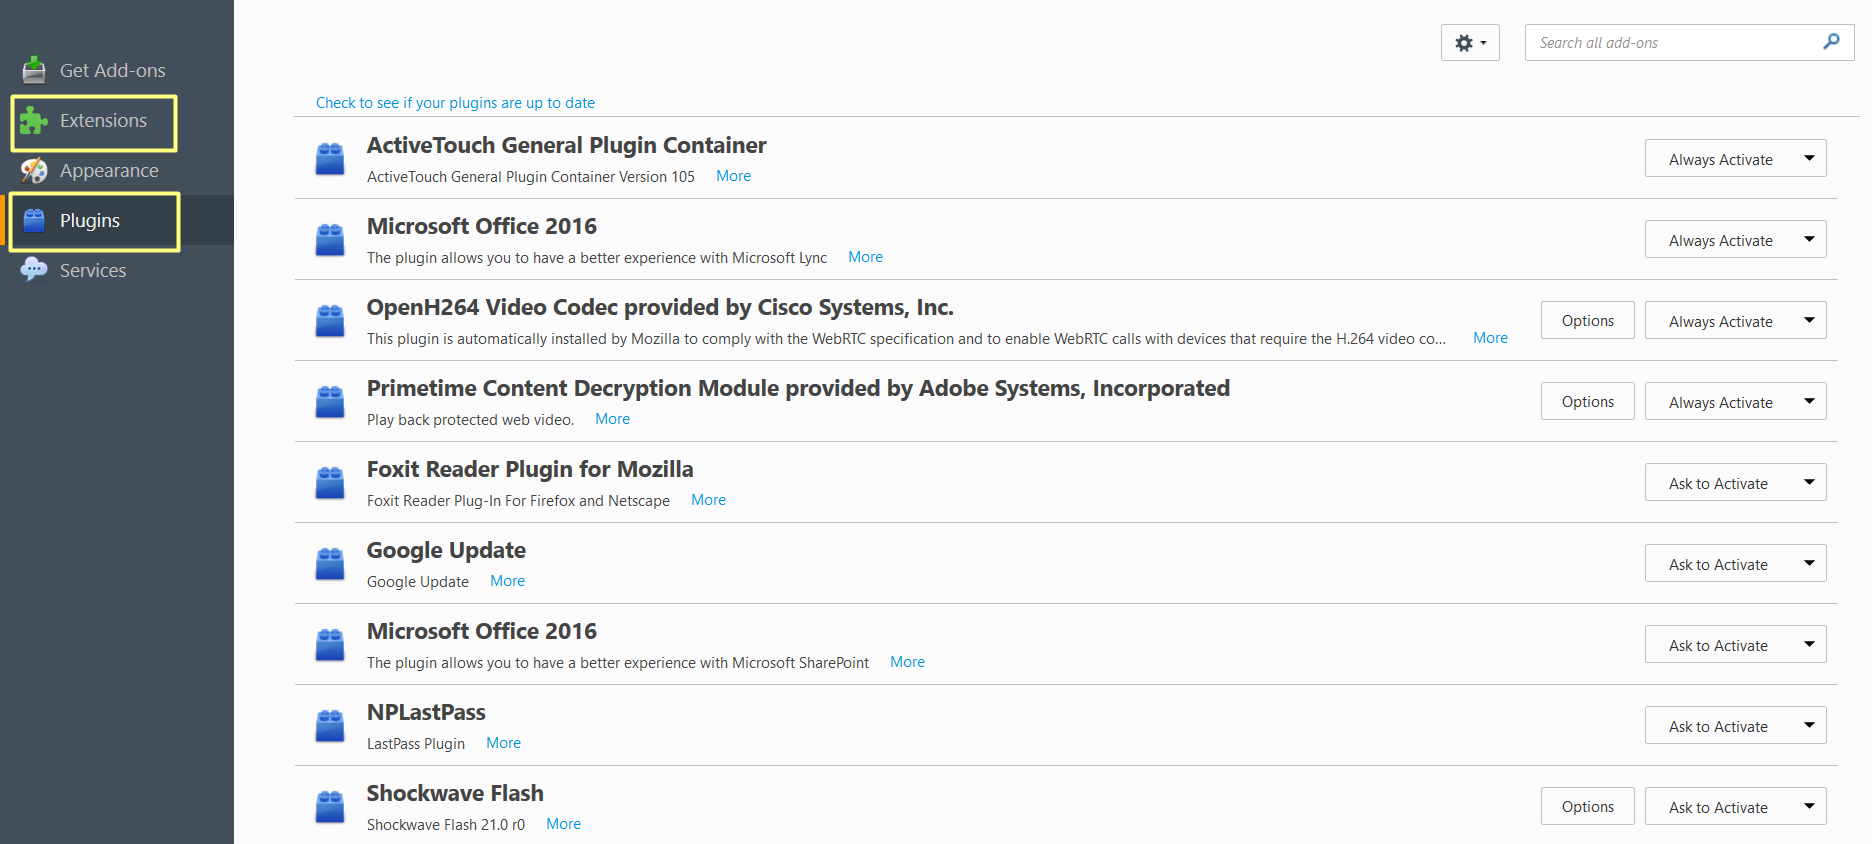Viewport: 1872px width, 844px height.
Task: Click More link for Microsoft SharePoint plugin
Action: [907, 662]
